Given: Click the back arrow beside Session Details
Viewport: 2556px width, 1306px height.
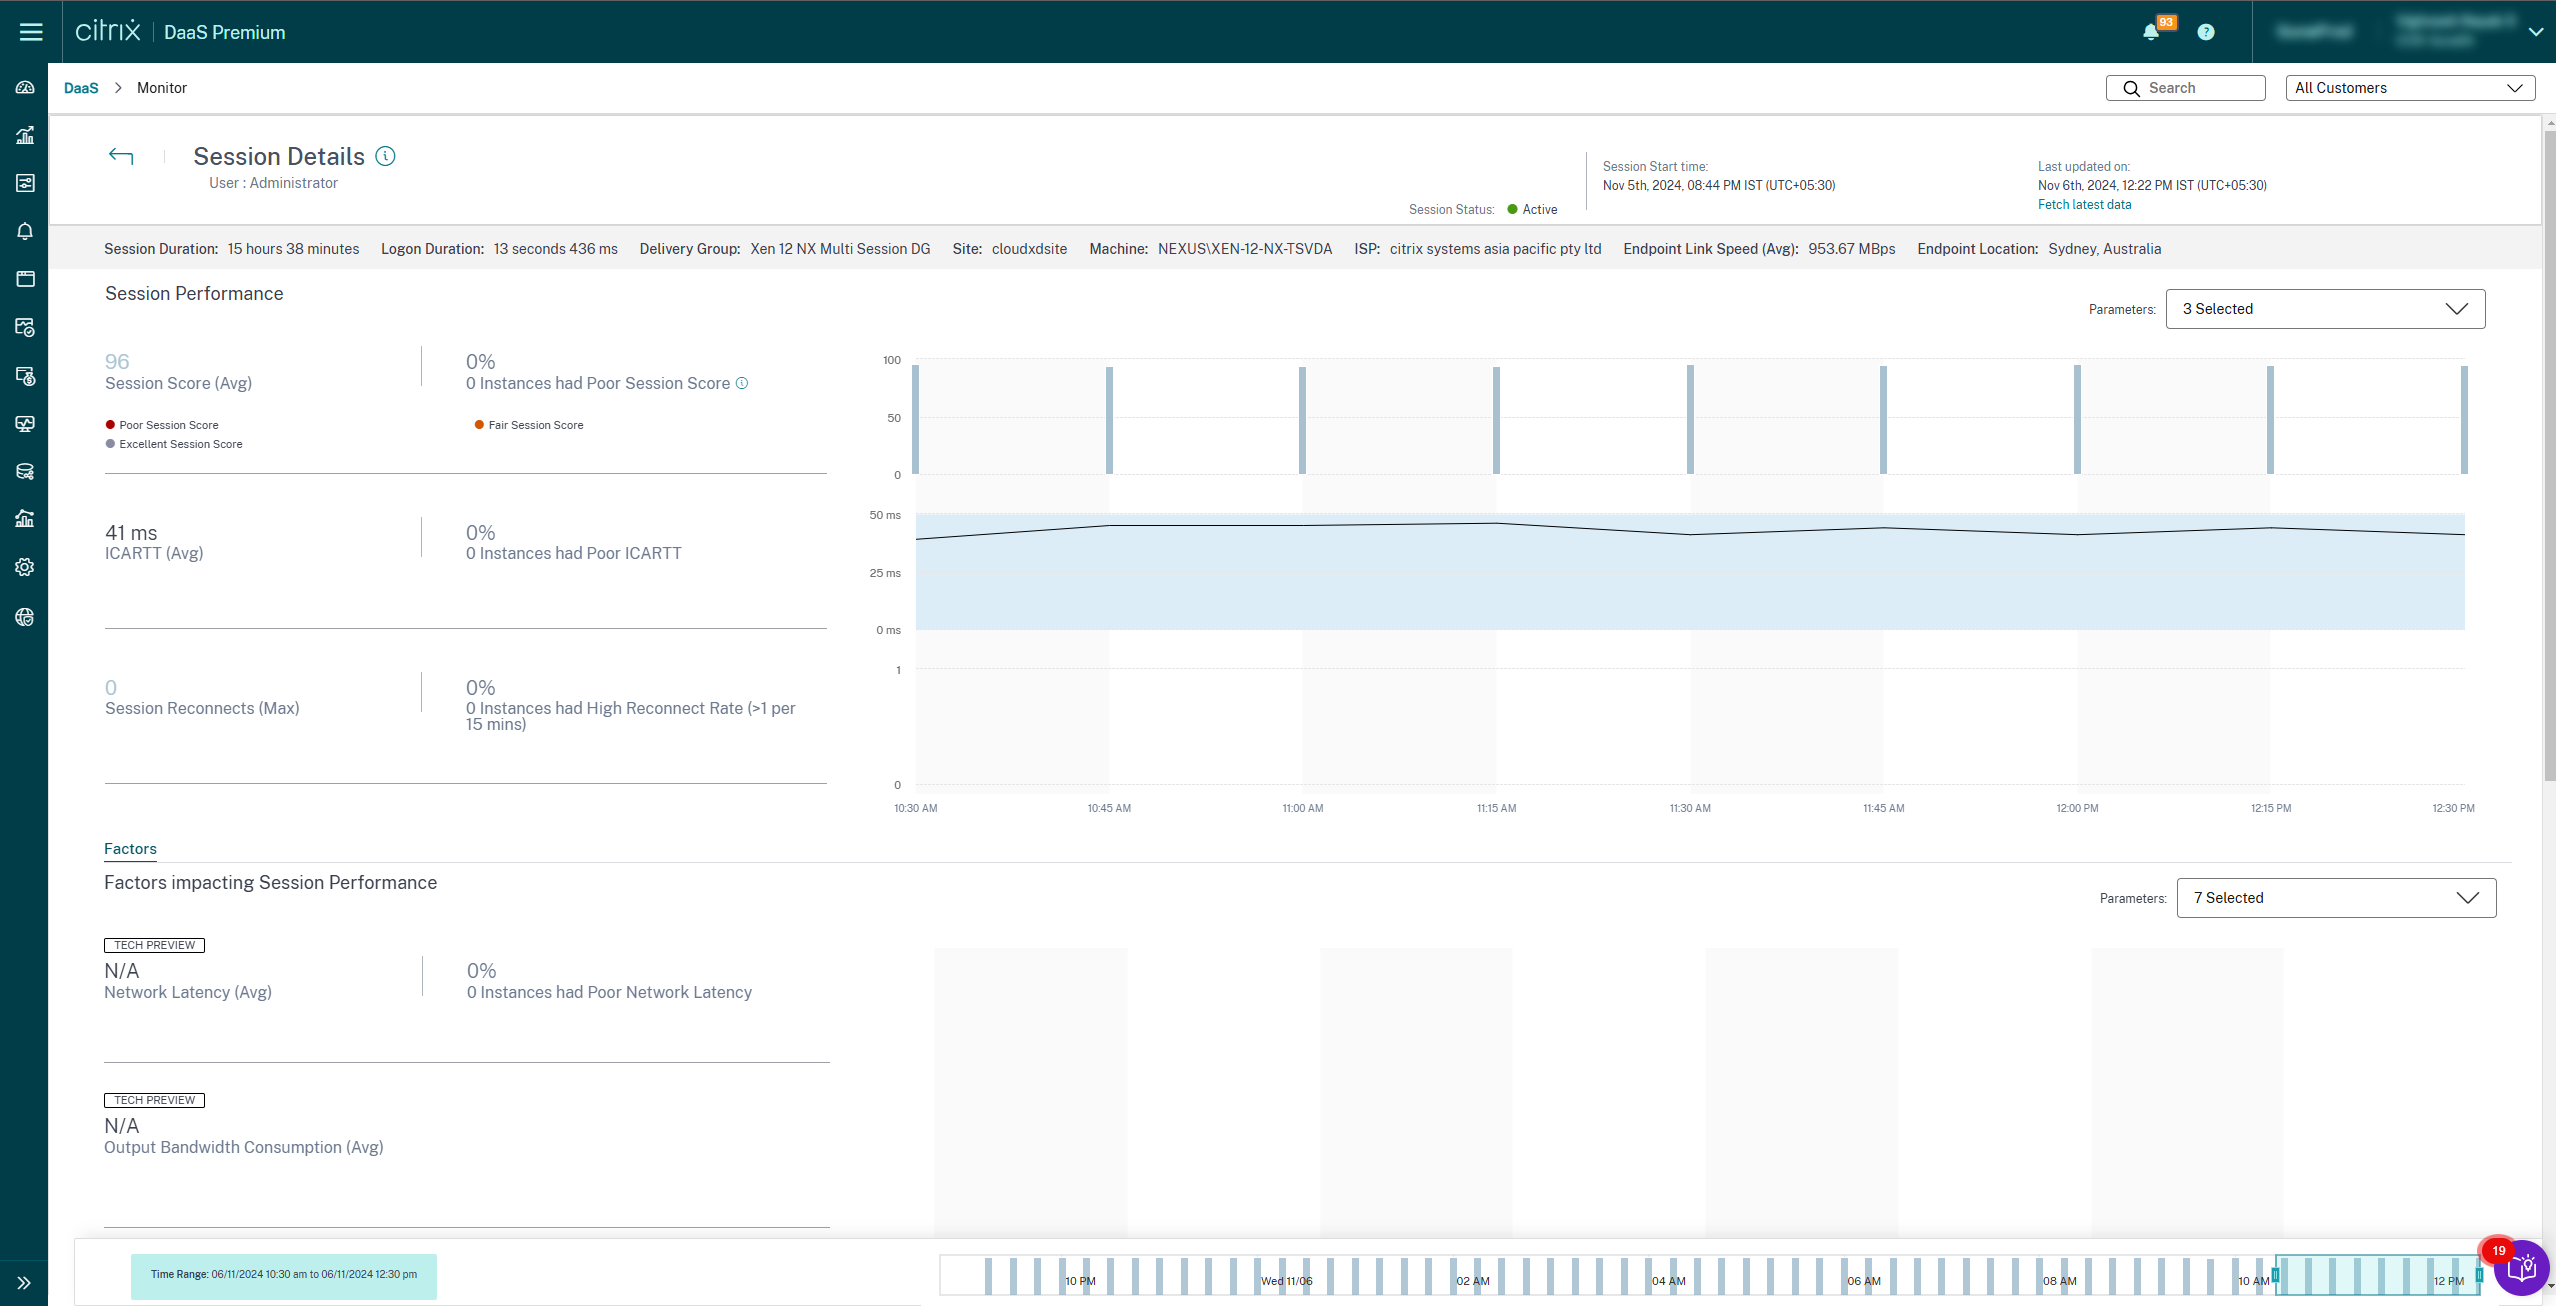Looking at the screenshot, I should (x=121, y=156).
